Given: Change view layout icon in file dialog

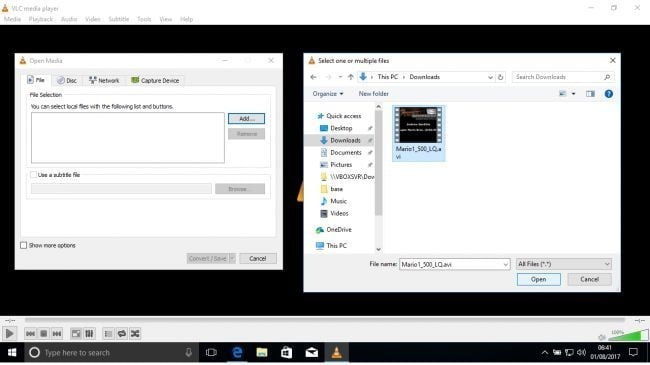Looking at the screenshot, I should coord(563,94).
